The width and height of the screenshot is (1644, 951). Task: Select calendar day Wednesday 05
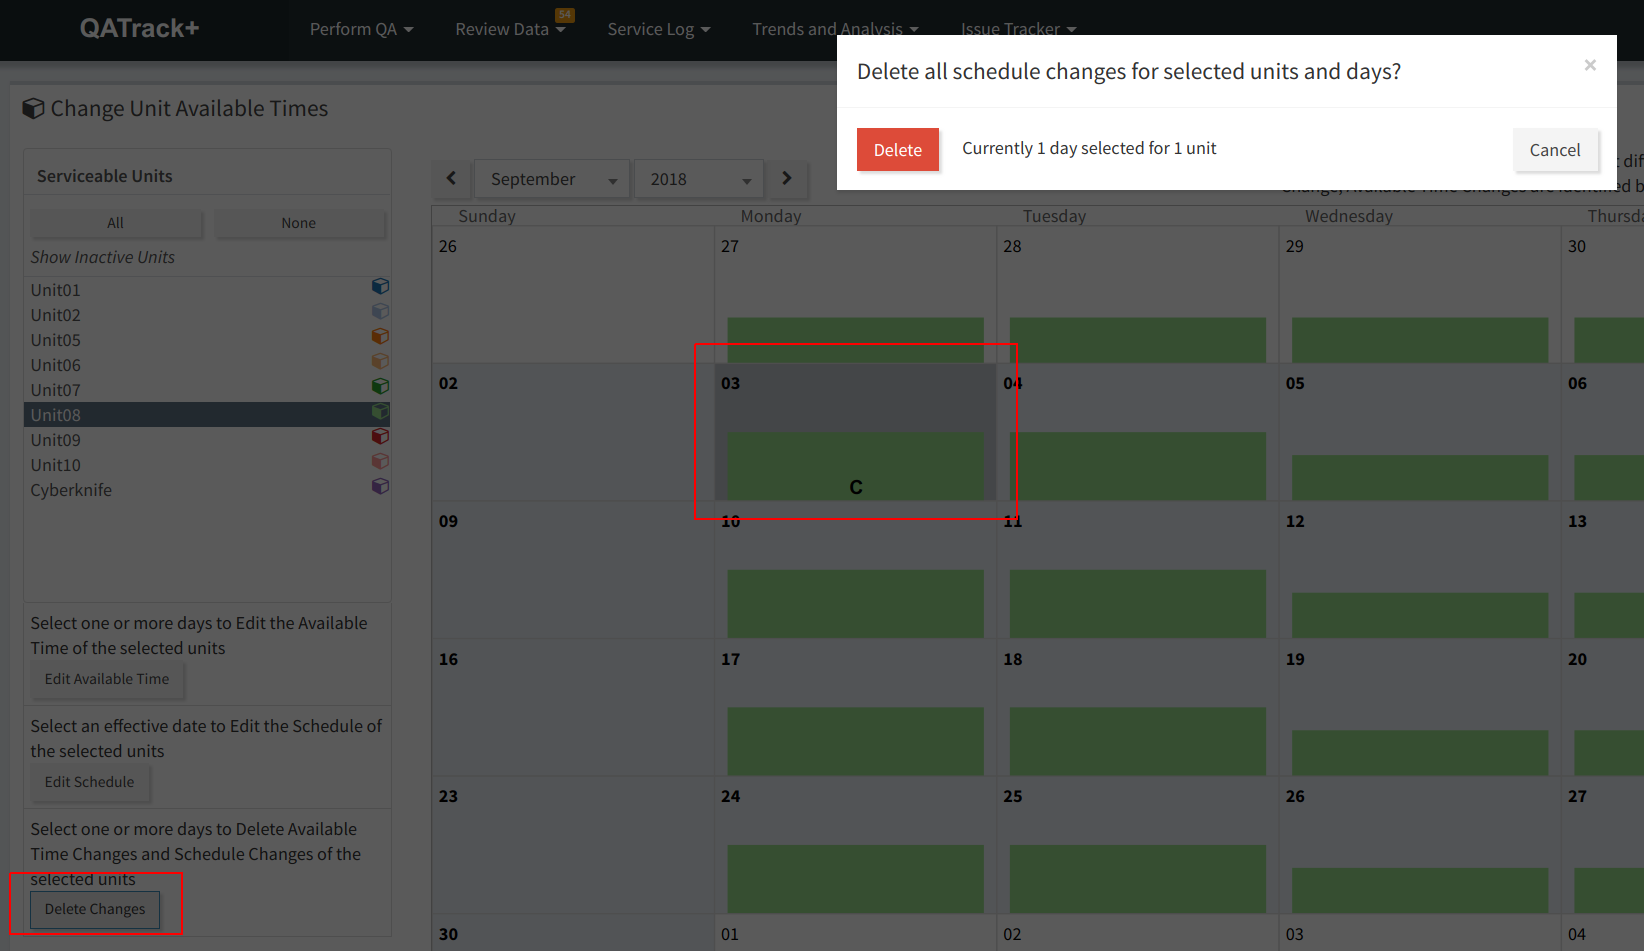coord(1419,432)
